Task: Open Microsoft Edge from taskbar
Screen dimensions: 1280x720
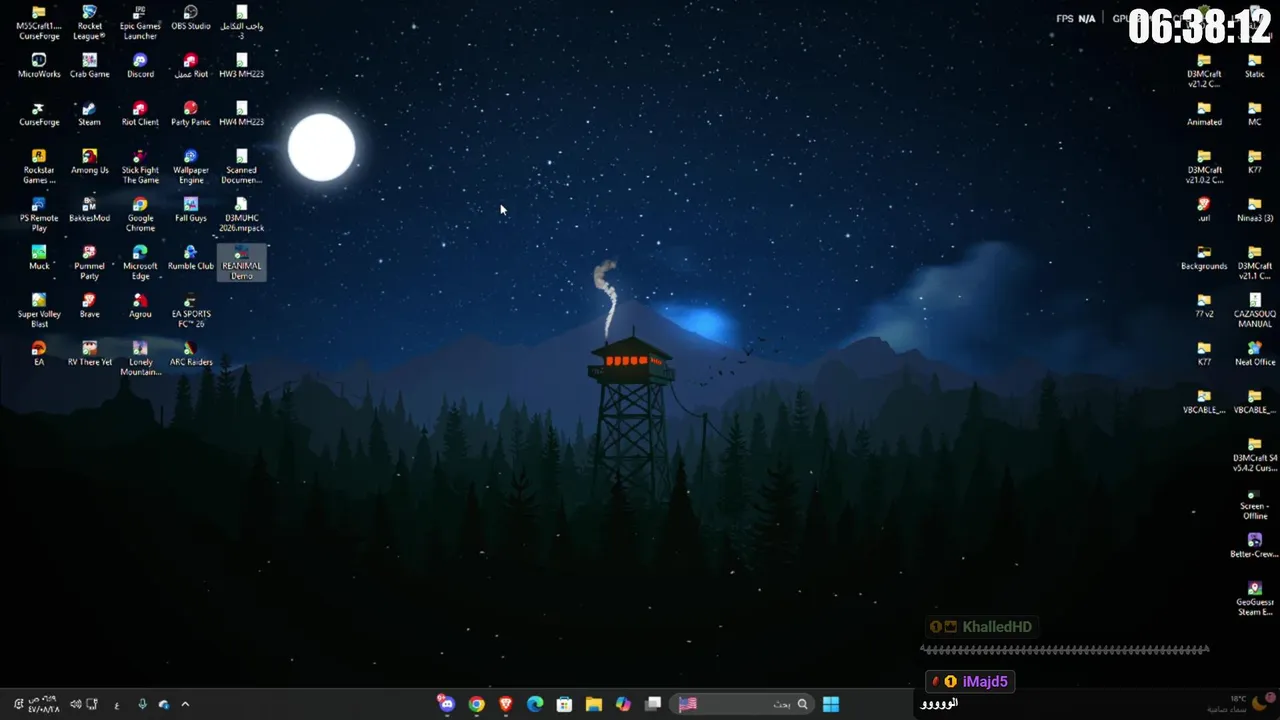Action: 535,704
